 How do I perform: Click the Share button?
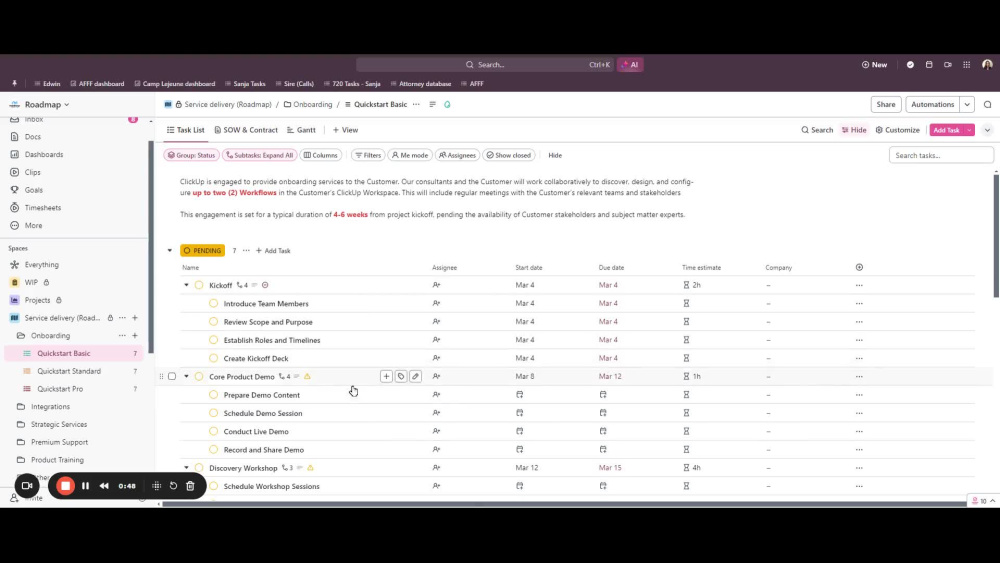885,105
